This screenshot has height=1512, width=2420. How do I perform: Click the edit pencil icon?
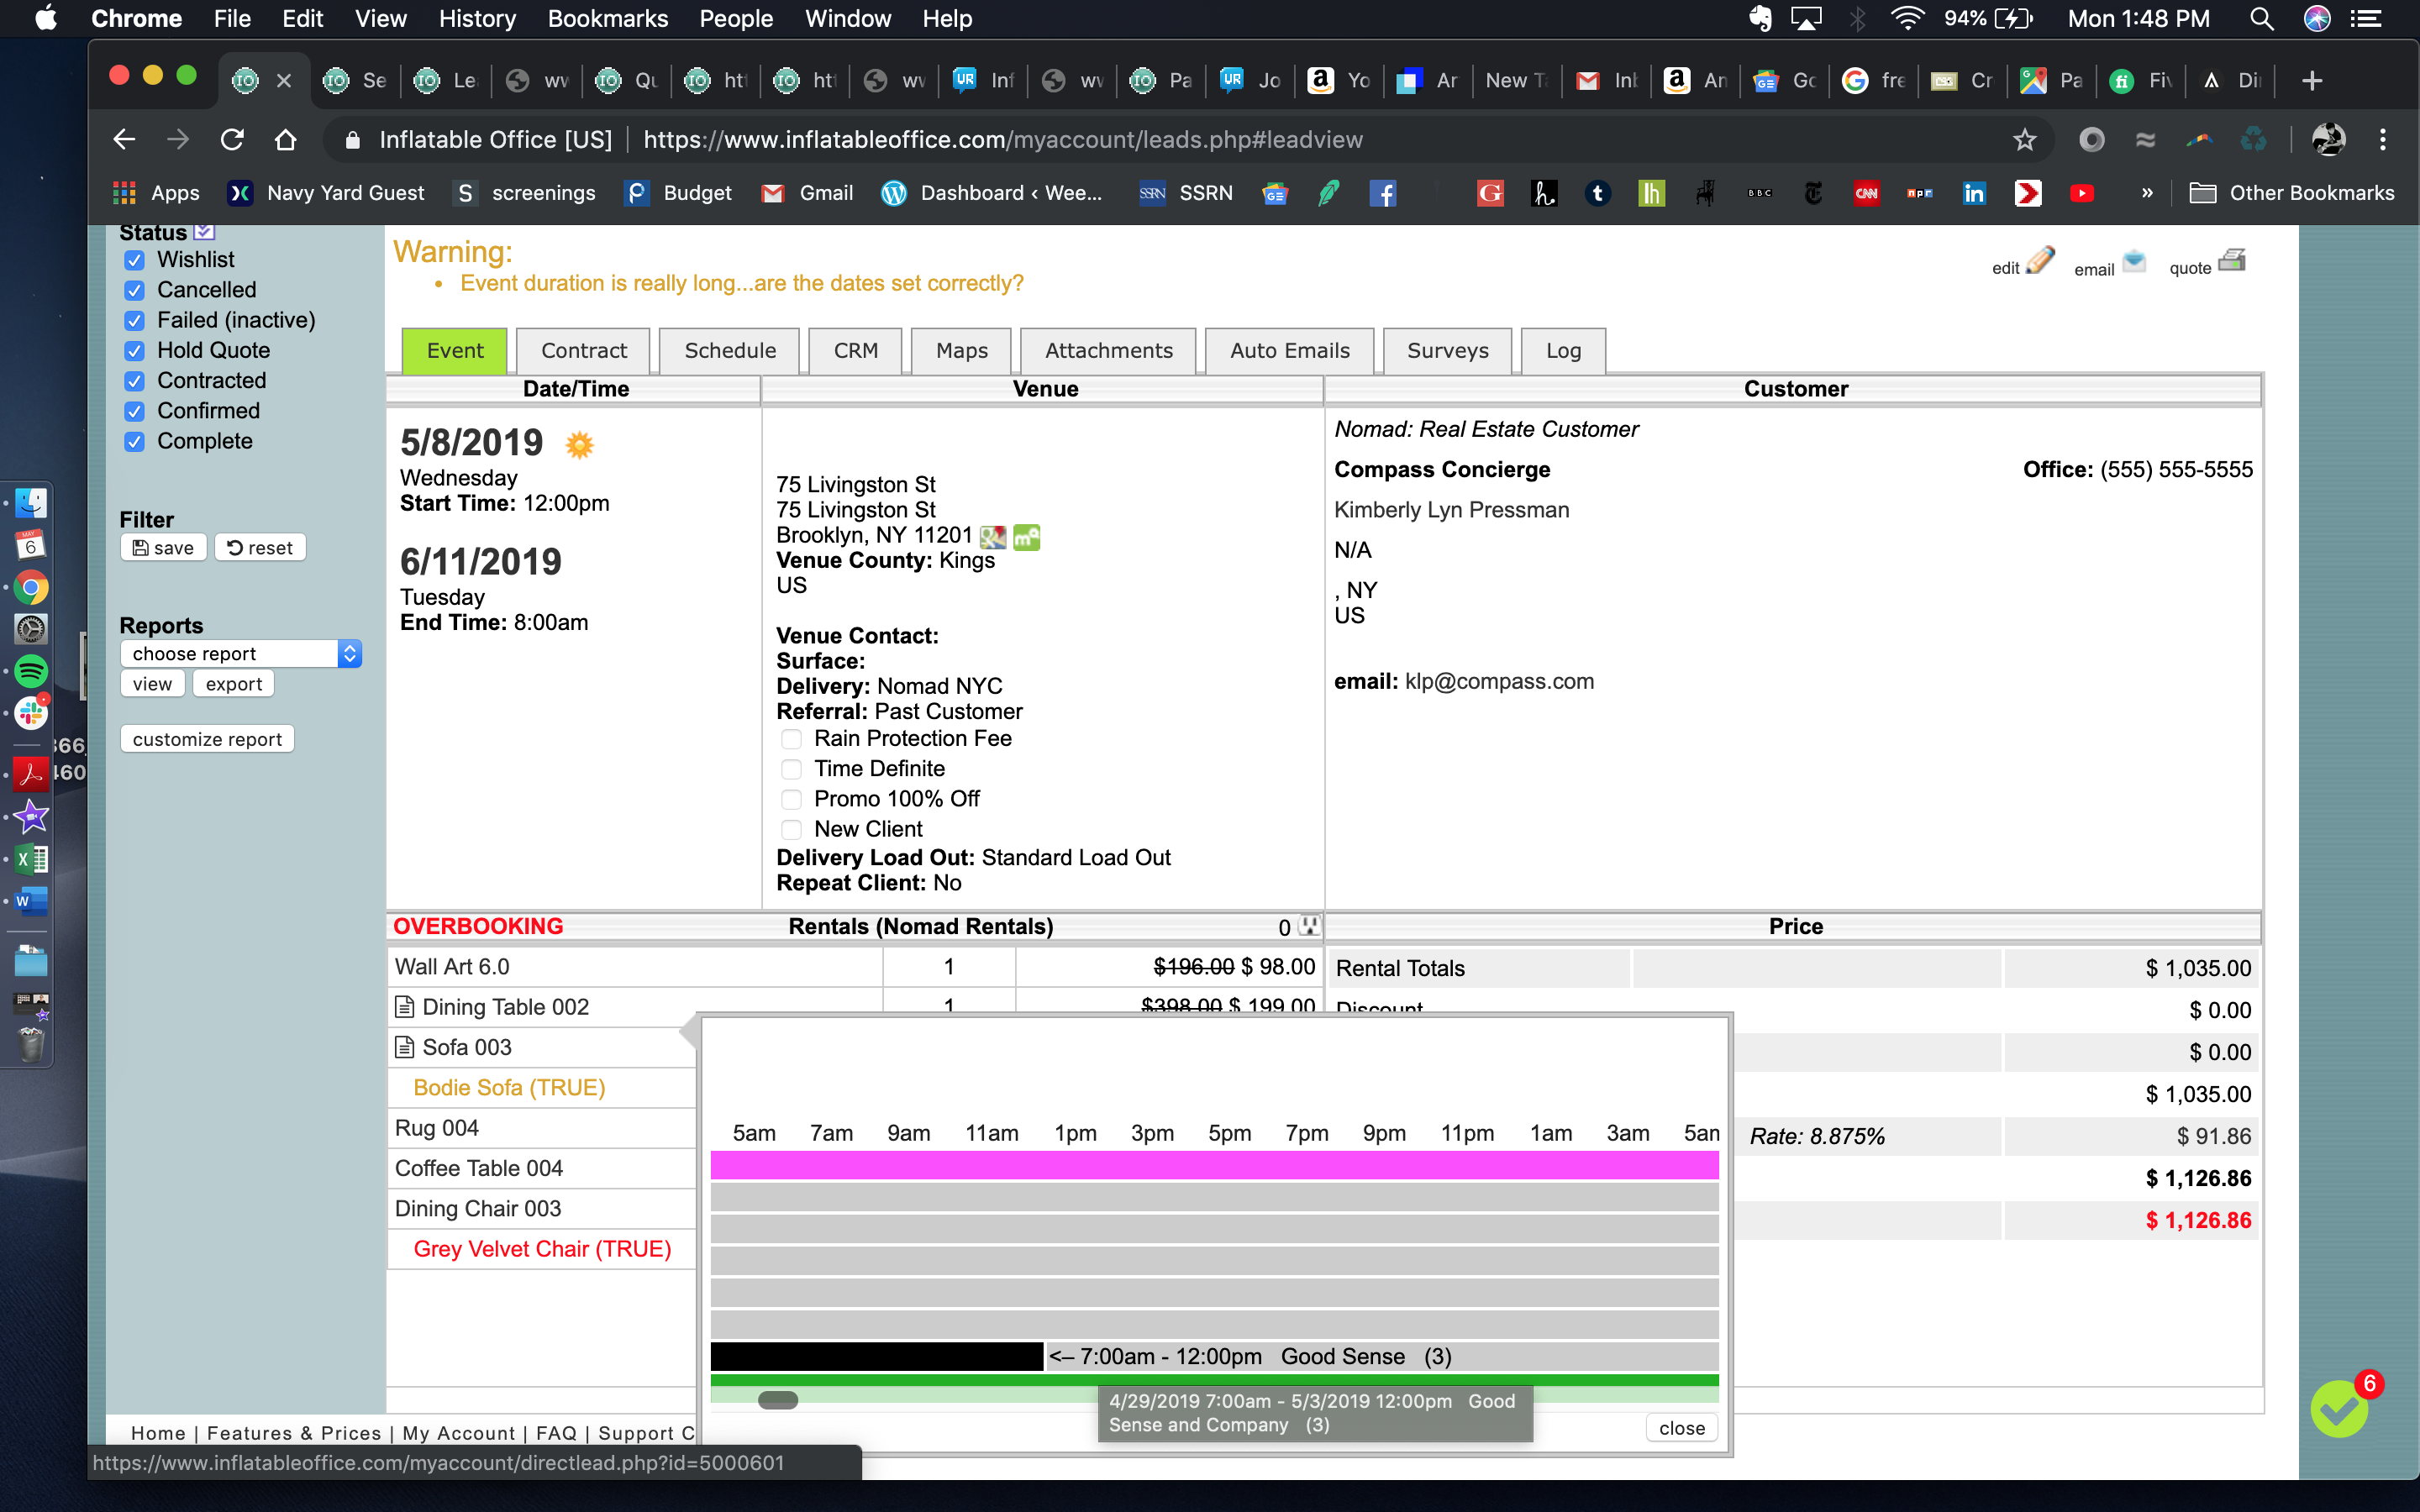(2039, 261)
